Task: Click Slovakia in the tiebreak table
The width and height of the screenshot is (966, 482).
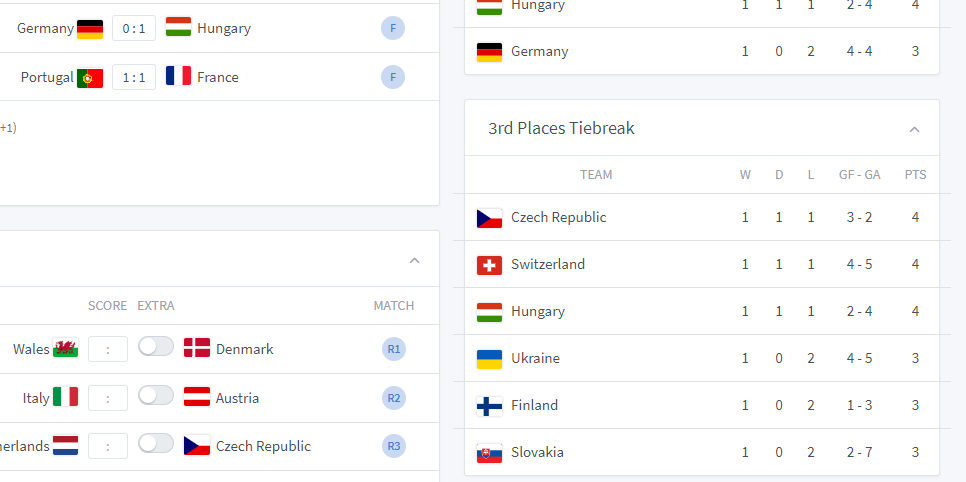Action: pyautogui.click(x=537, y=452)
